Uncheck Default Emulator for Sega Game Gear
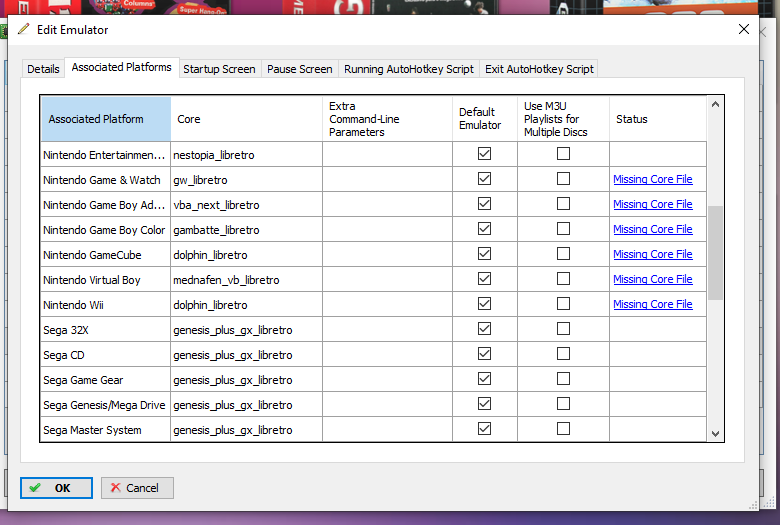The image size is (780, 525). pyautogui.click(x=485, y=379)
